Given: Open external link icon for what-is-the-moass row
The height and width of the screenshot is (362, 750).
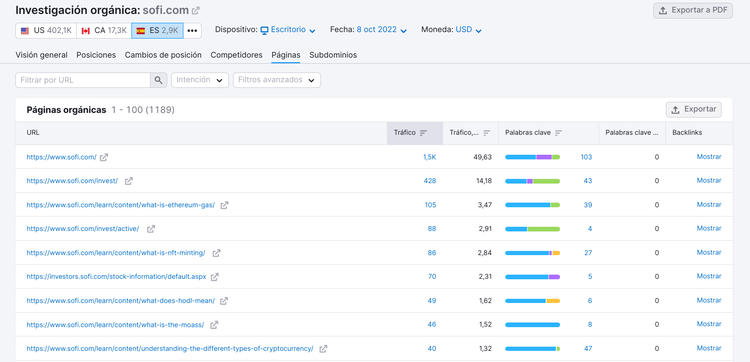Looking at the screenshot, I should [x=214, y=325].
